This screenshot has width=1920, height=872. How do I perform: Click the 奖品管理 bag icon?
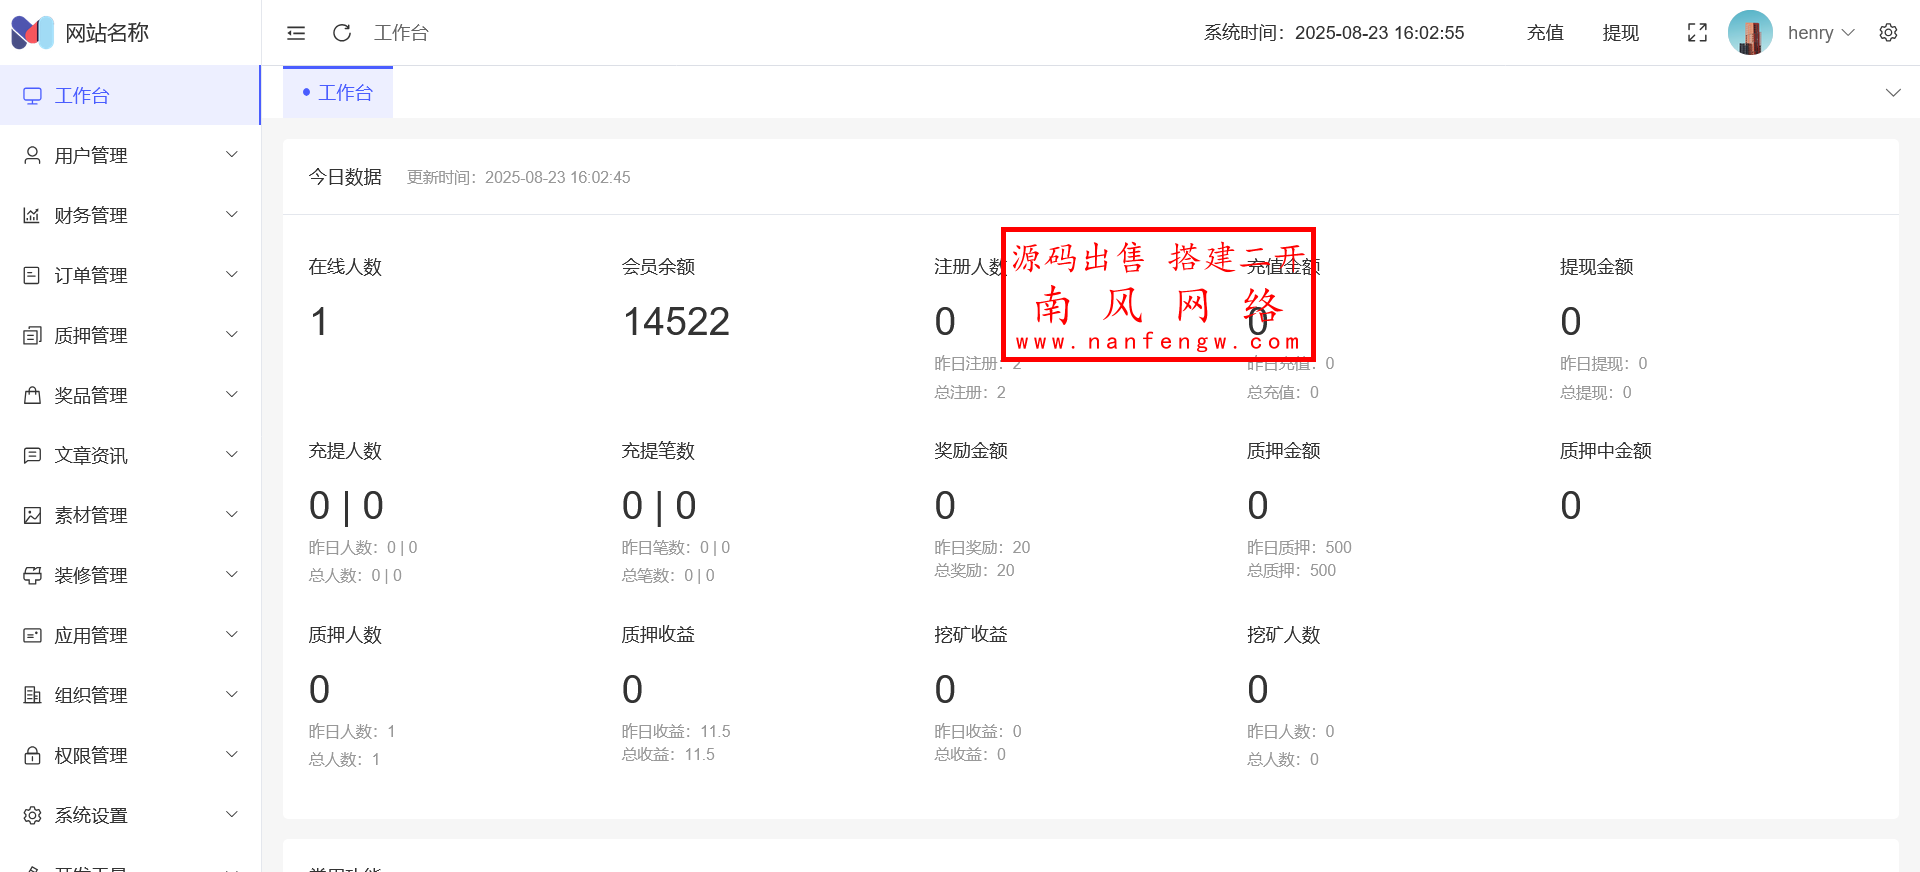[x=32, y=395]
